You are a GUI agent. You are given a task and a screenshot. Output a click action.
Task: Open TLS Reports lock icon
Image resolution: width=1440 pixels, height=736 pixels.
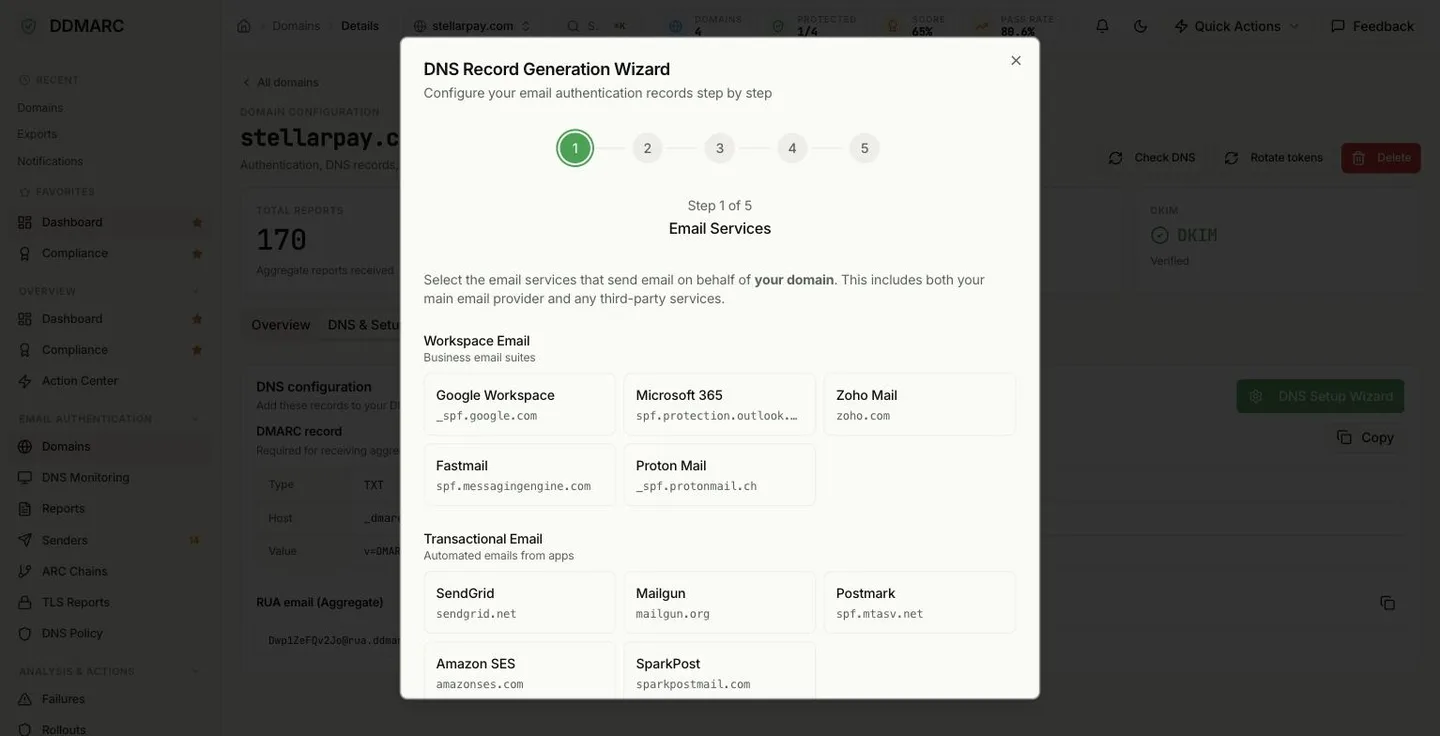pos(25,602)
